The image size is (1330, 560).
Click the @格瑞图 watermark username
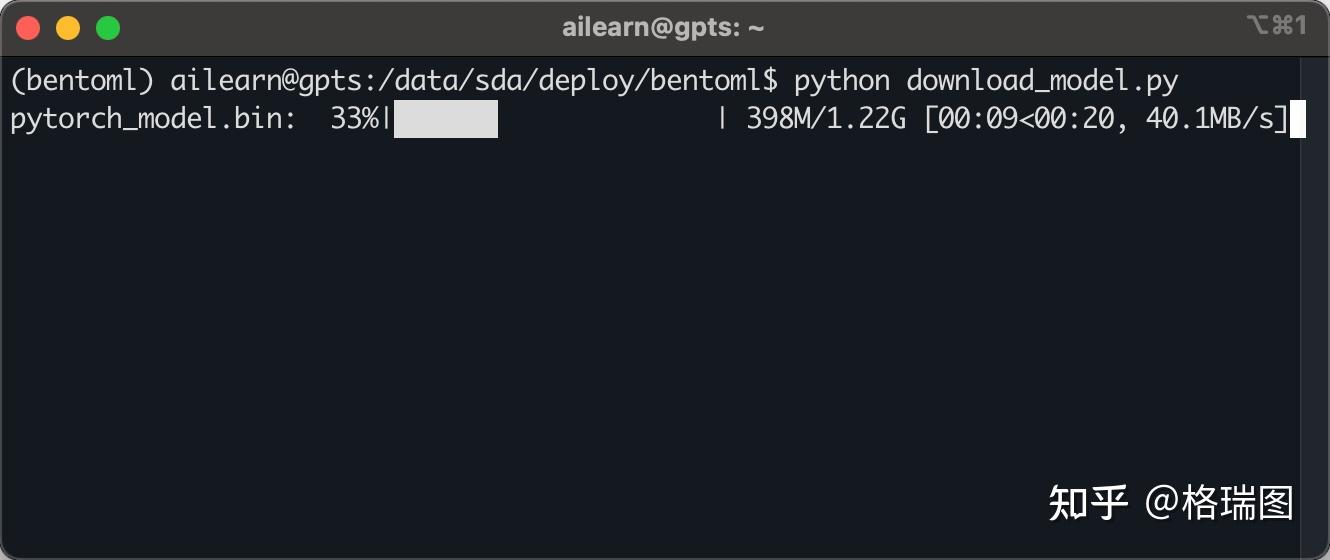click(1220, 502)
